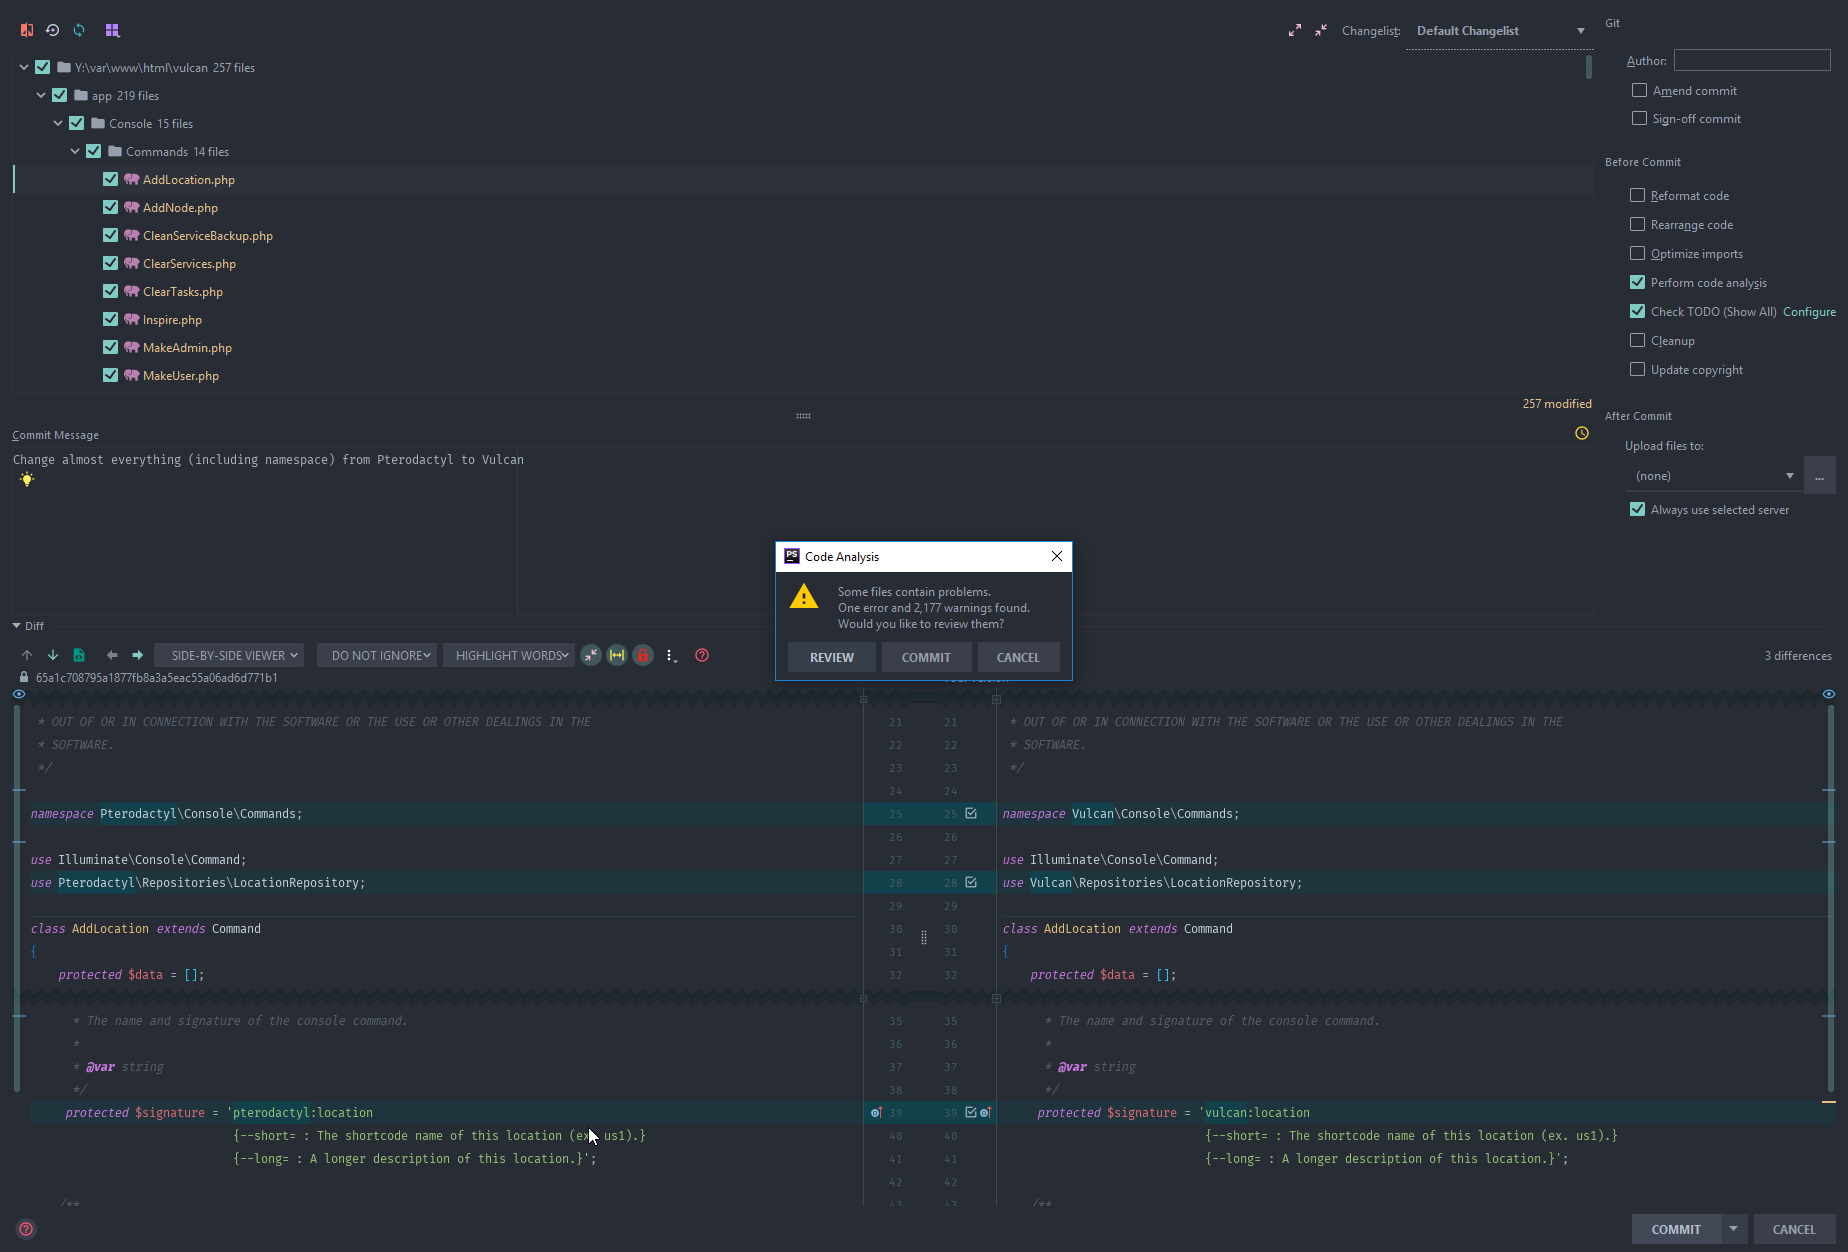Uncheck the AddNode.php file checkbox
The height and width of the screenshot is (1252, 1848).
[x=110, y=207]
